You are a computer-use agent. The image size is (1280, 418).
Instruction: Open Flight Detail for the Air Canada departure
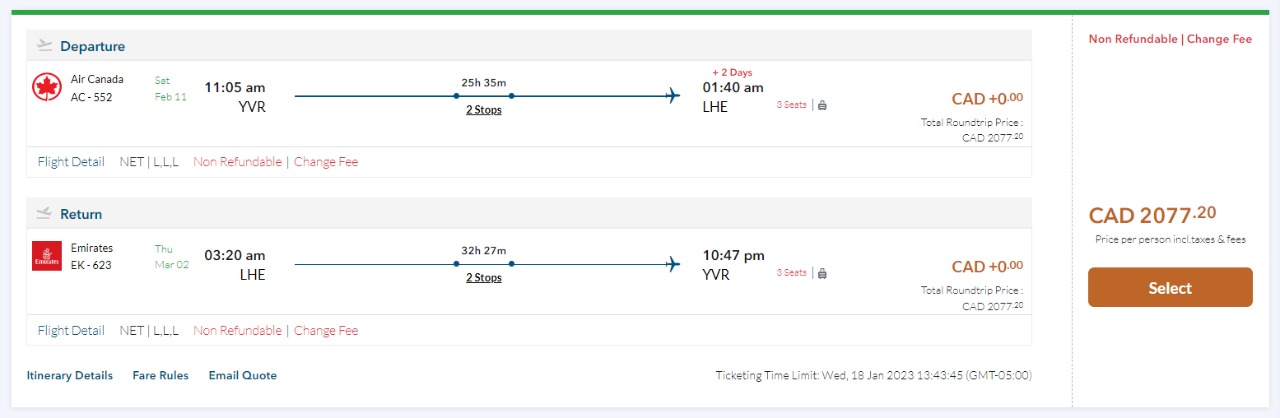pos(71,162)
